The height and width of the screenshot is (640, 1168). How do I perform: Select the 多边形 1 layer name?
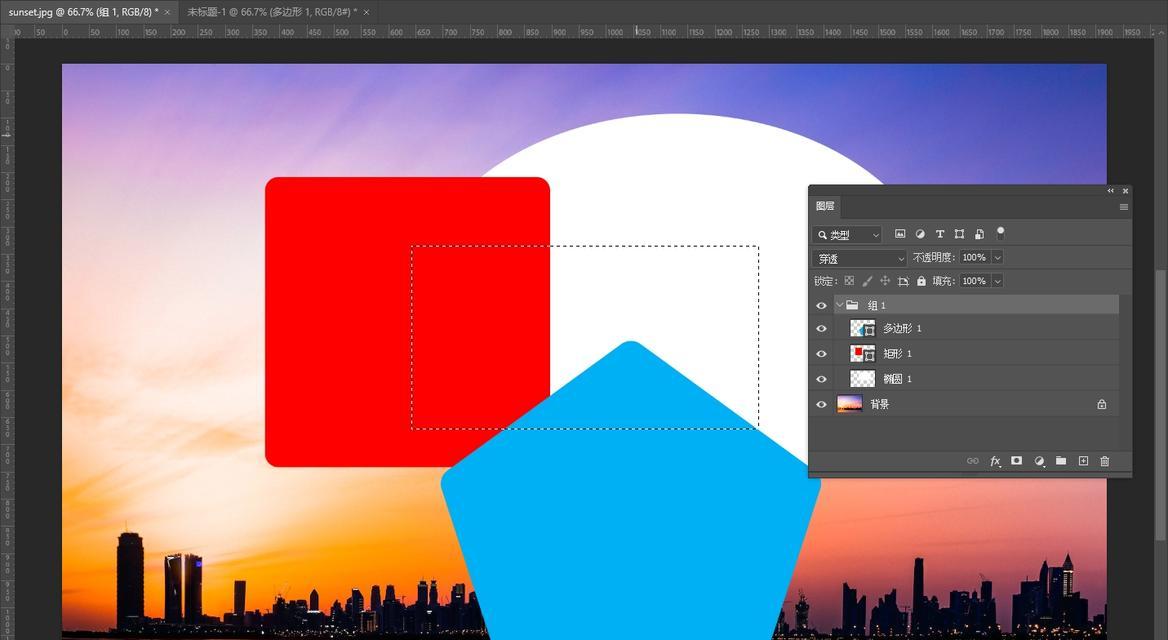coord(903,329)
